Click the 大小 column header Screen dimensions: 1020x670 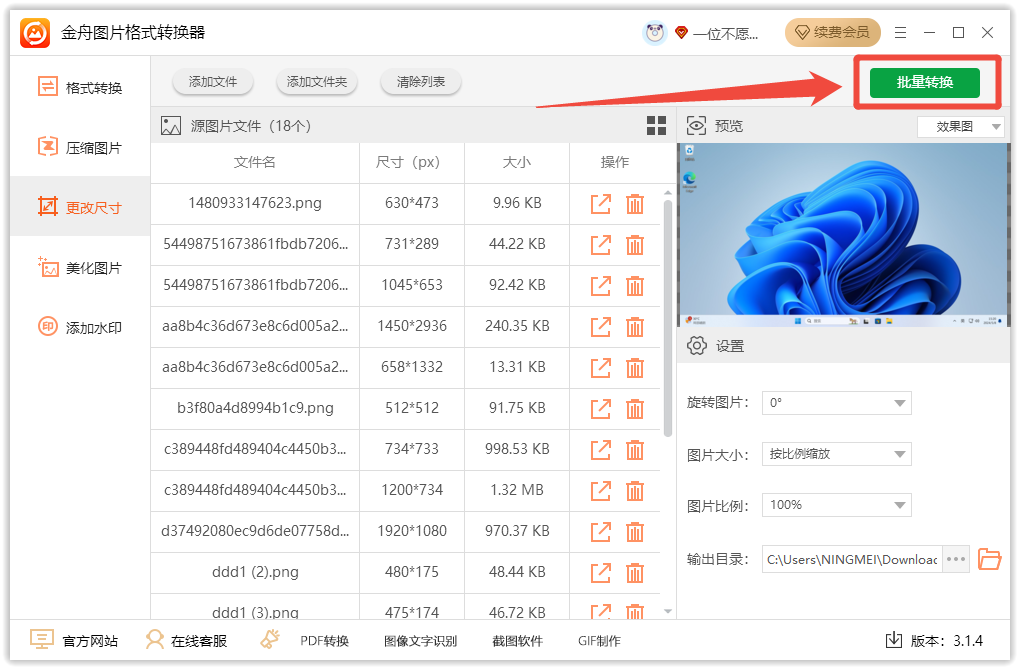(517, 162)
